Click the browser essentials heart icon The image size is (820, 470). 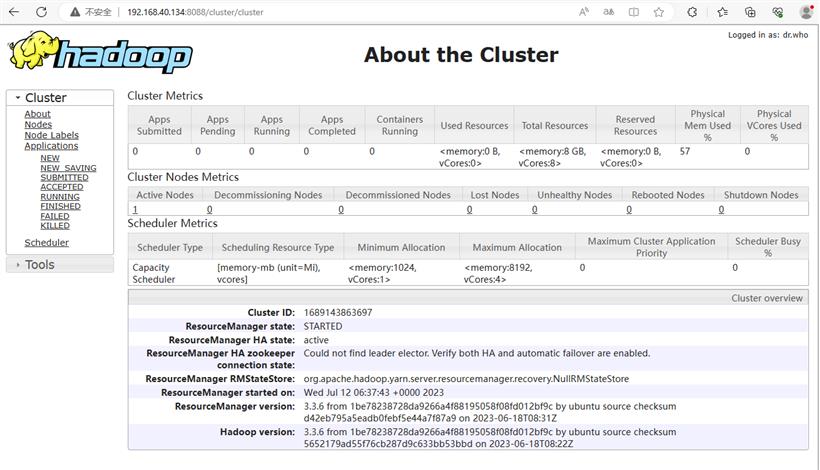[778, 12]
